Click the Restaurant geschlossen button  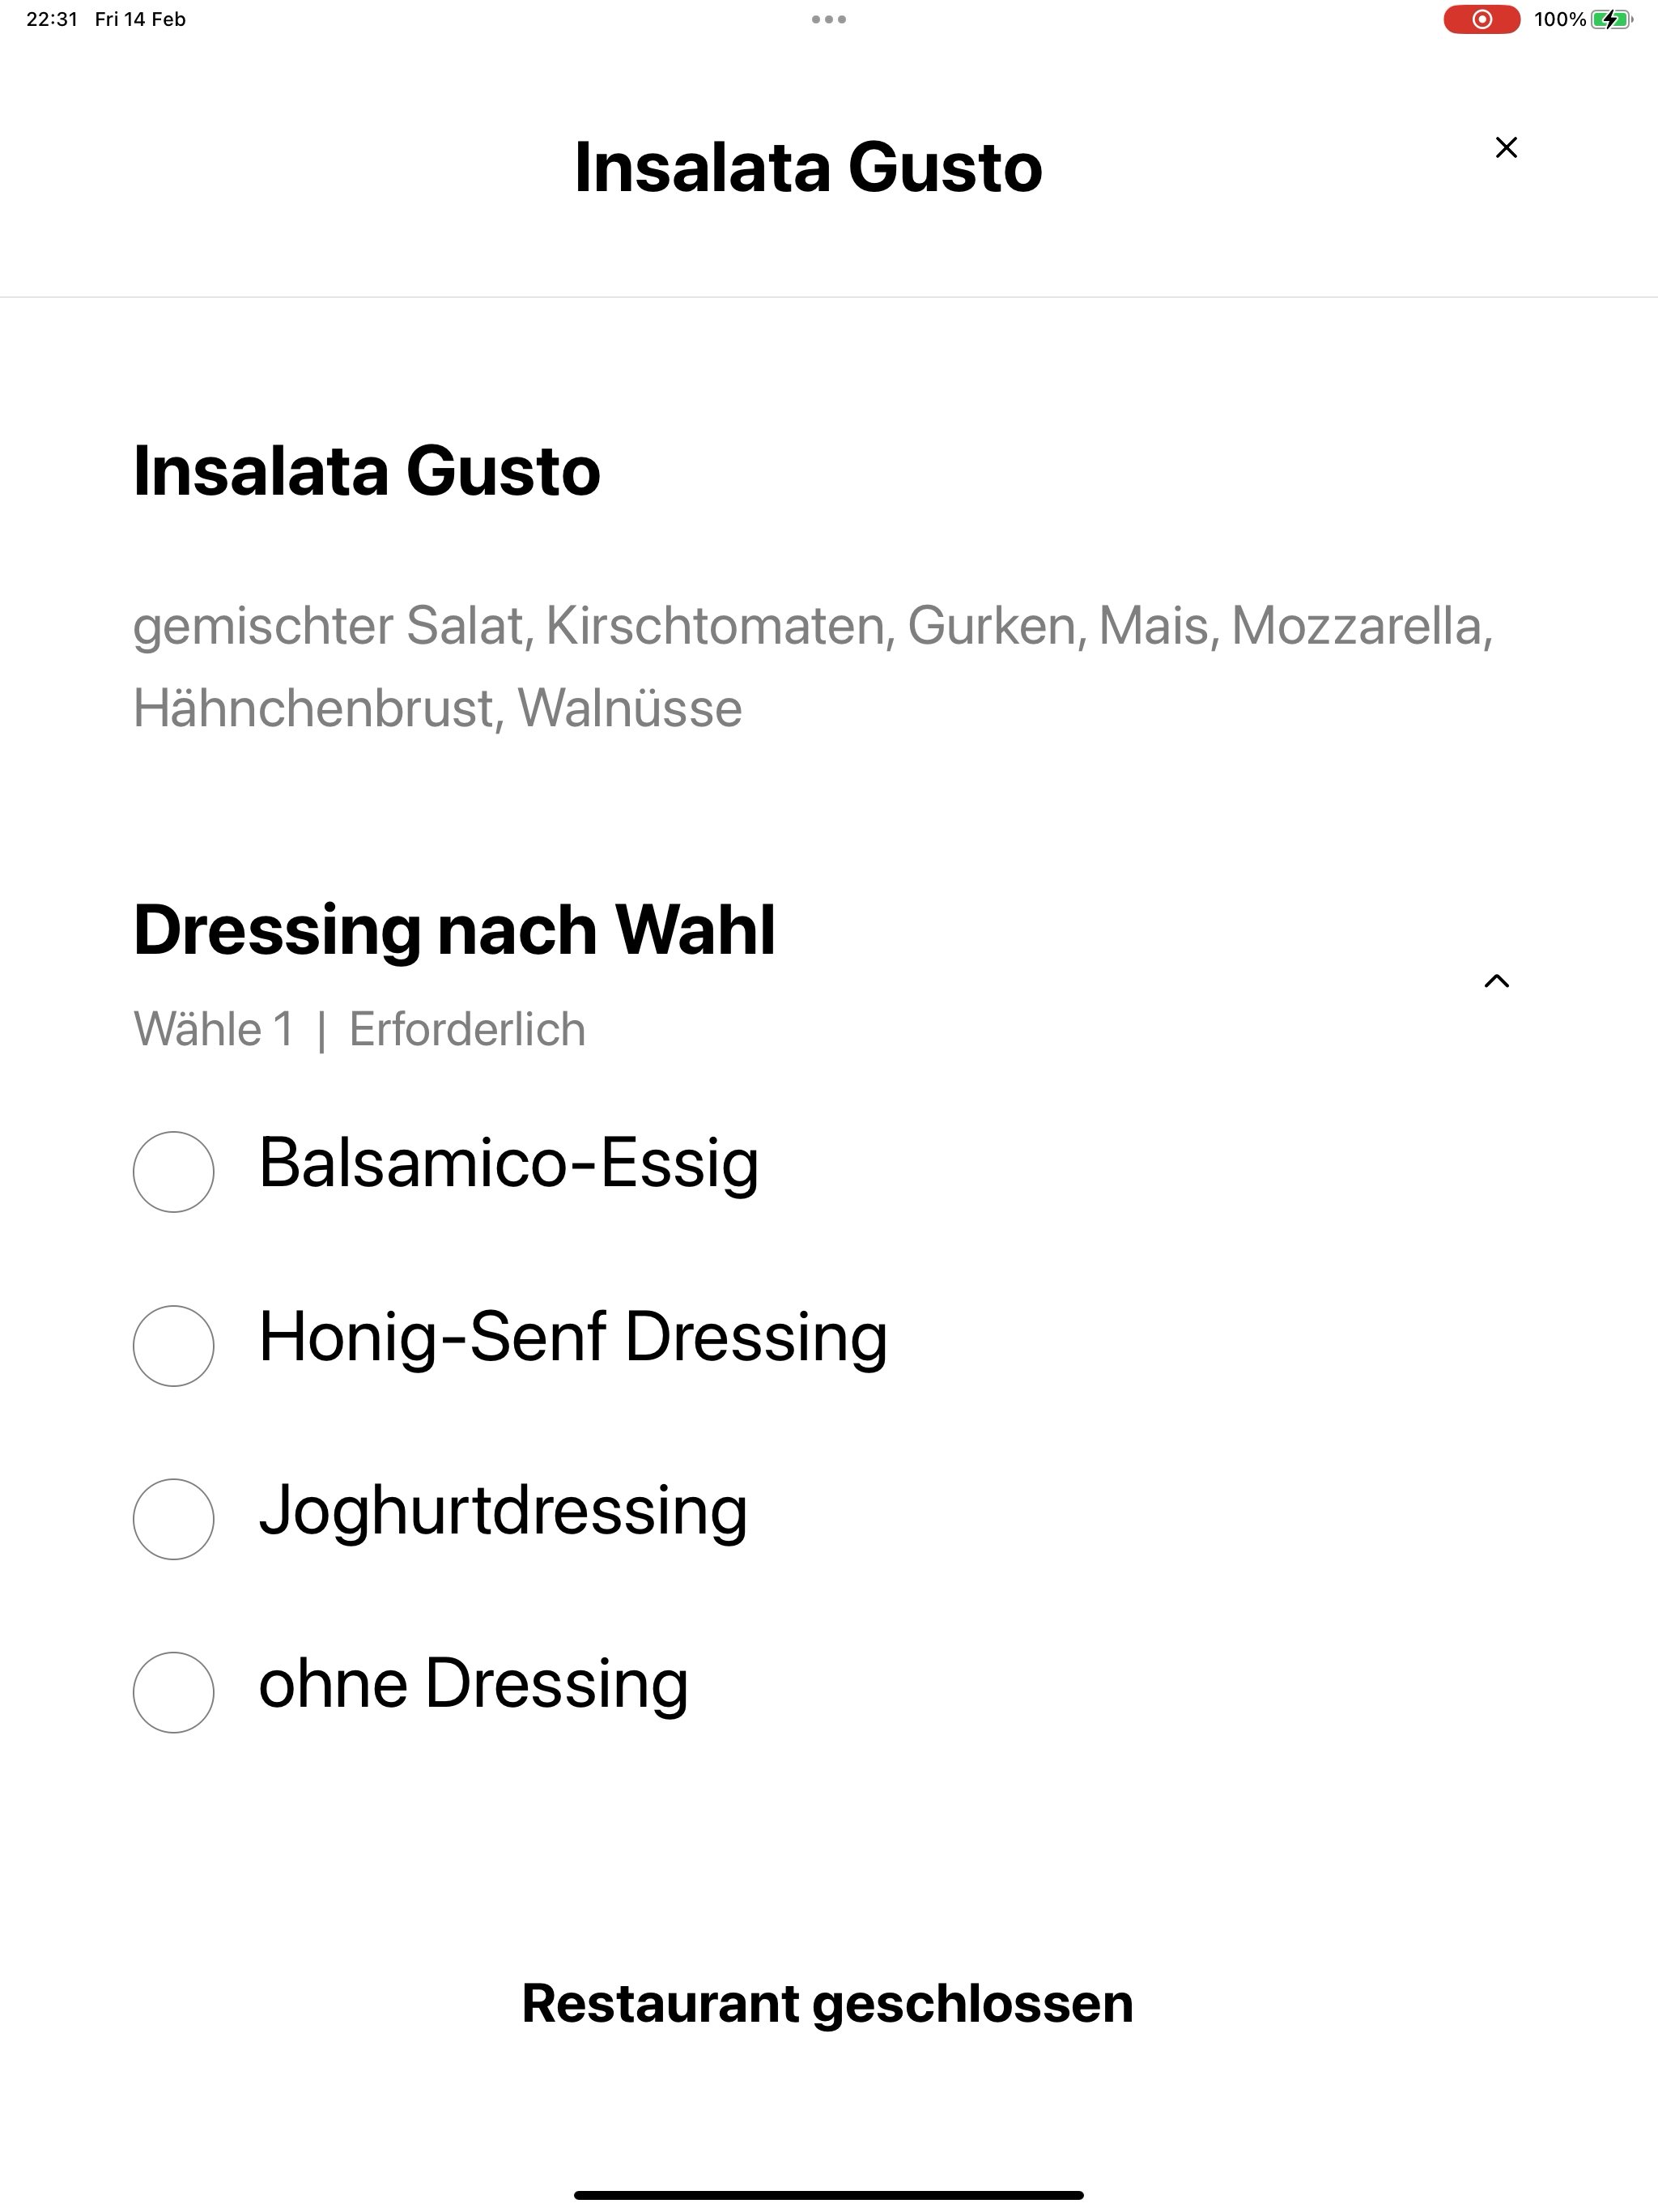828,2003
